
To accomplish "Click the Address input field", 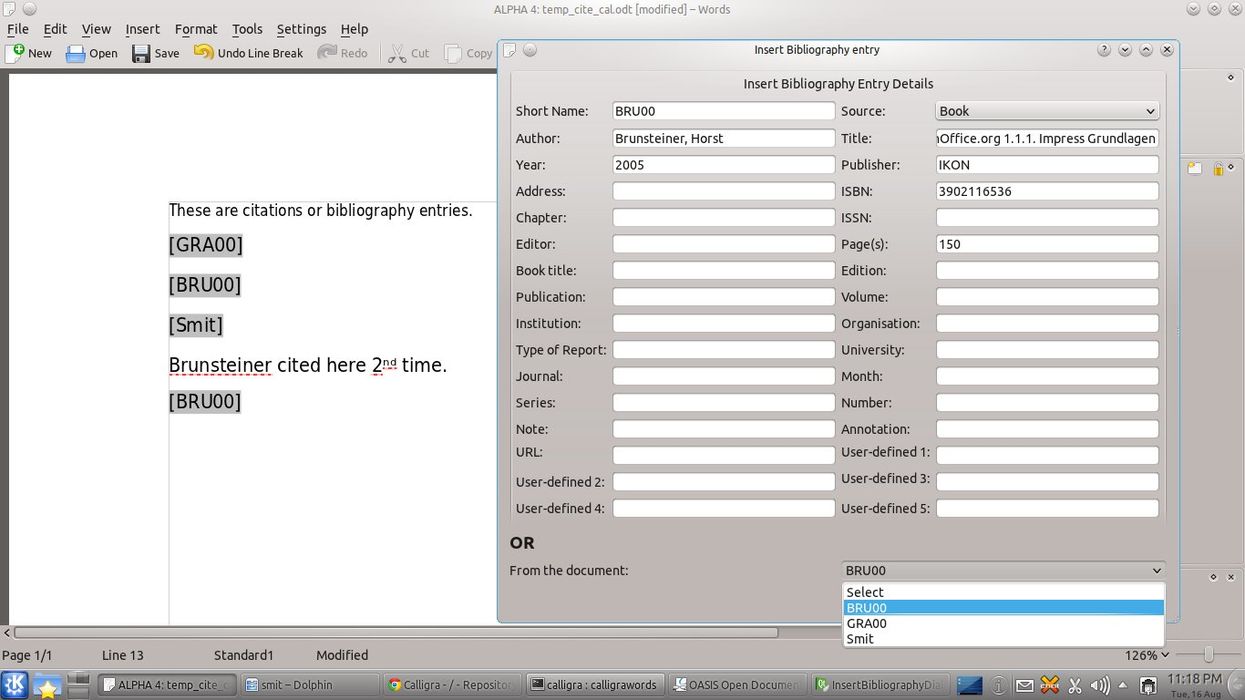I will [x=723, y=191].
